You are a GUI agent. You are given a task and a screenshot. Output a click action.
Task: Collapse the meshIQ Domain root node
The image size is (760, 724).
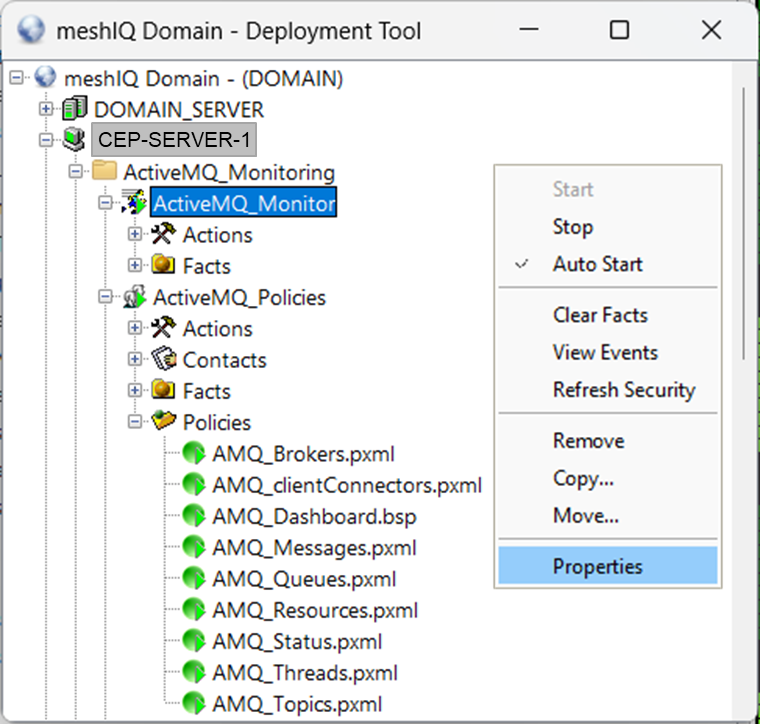click(x=16, y=78)
